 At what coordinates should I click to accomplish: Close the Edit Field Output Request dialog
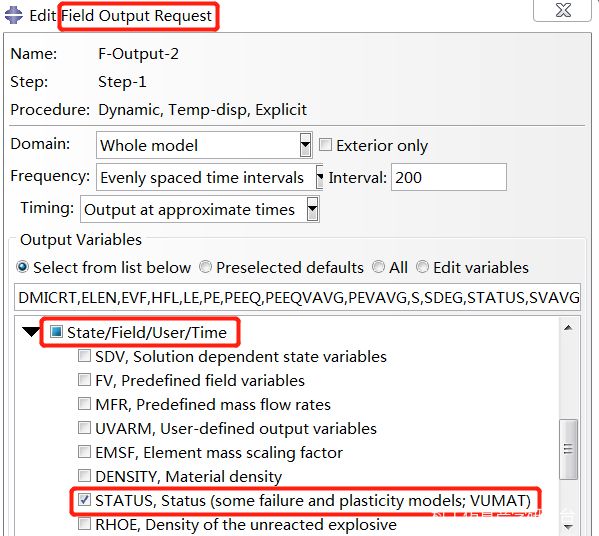562,10
